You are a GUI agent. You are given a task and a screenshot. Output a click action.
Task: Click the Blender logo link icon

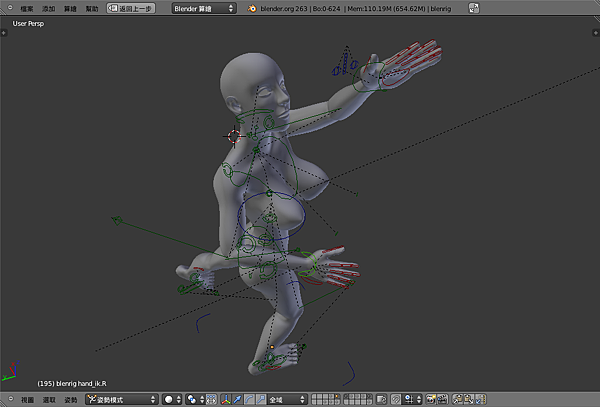(254, 8)
